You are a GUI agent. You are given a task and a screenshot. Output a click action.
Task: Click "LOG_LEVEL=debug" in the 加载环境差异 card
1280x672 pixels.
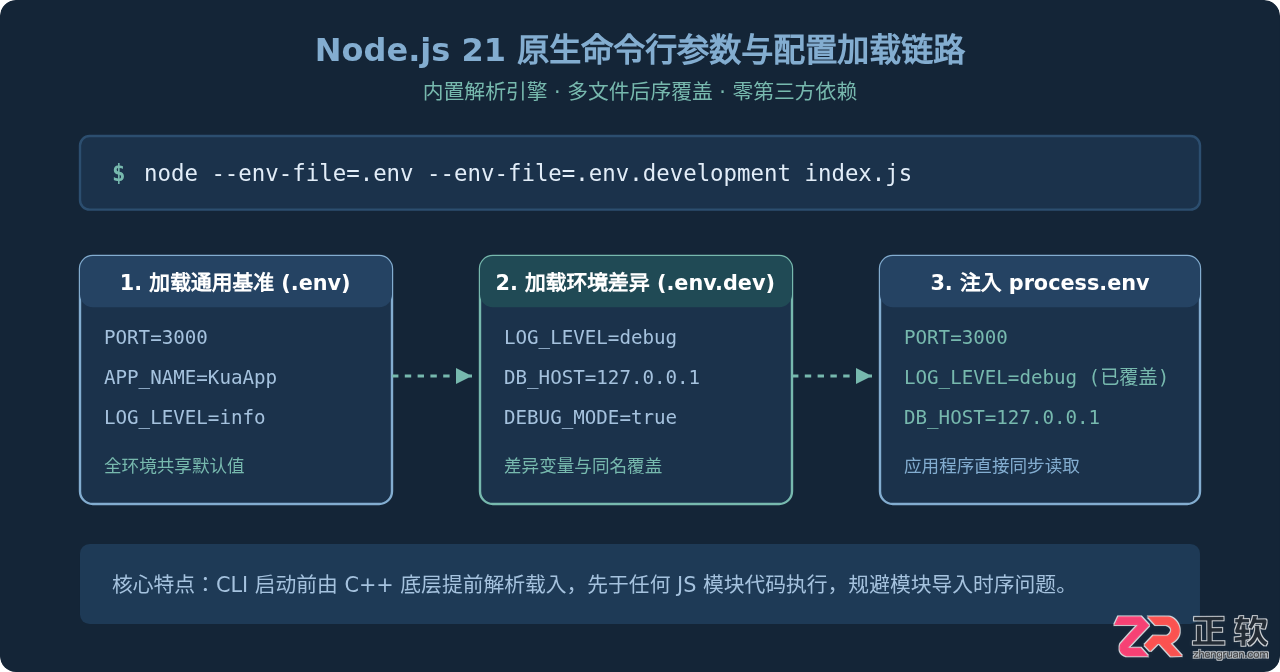coord(590,337)
